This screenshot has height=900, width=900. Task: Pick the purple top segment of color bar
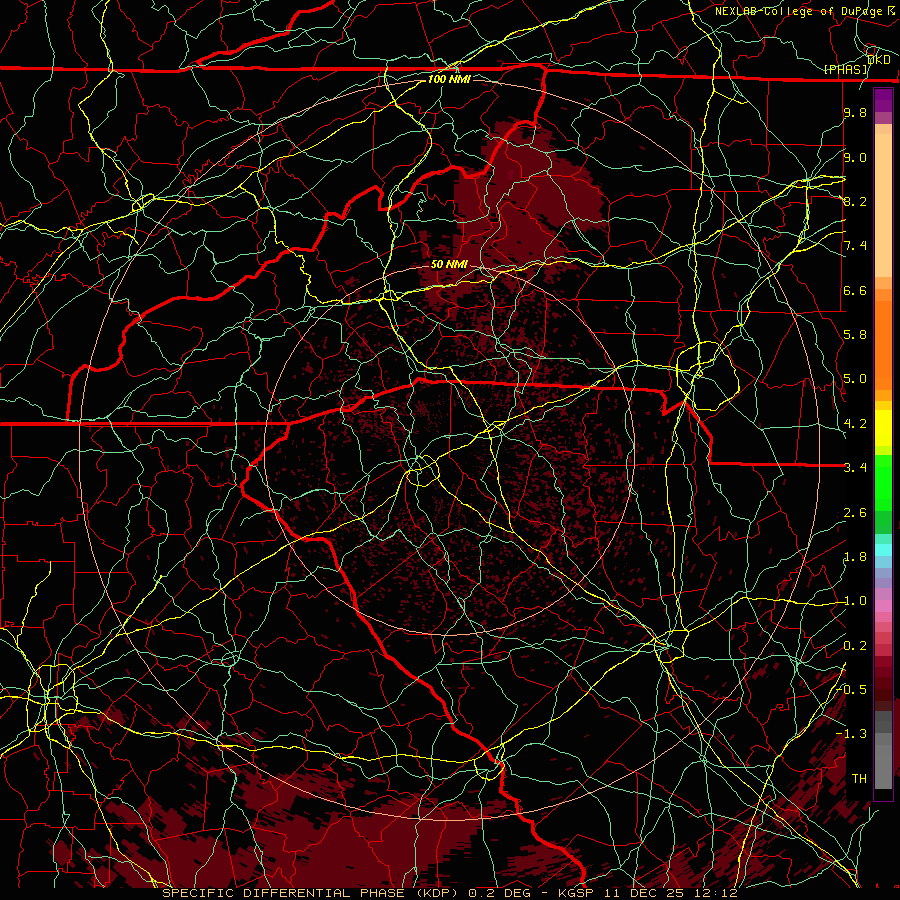pyautogui.click(x=883, y=100)
